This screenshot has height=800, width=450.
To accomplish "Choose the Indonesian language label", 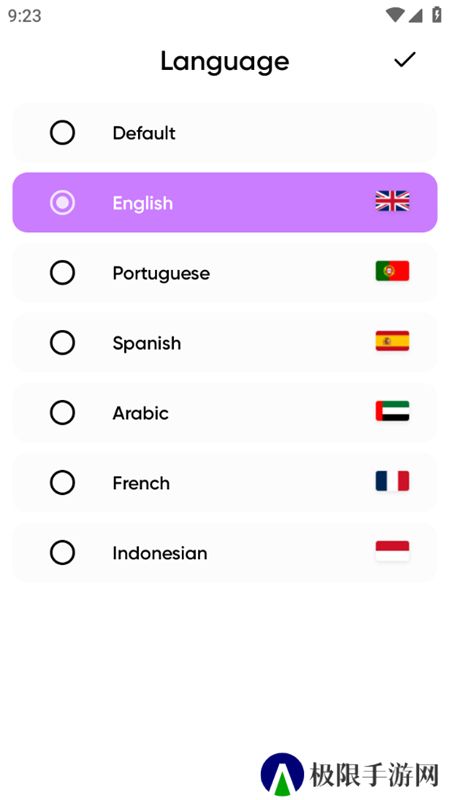I will pos(160,553).
